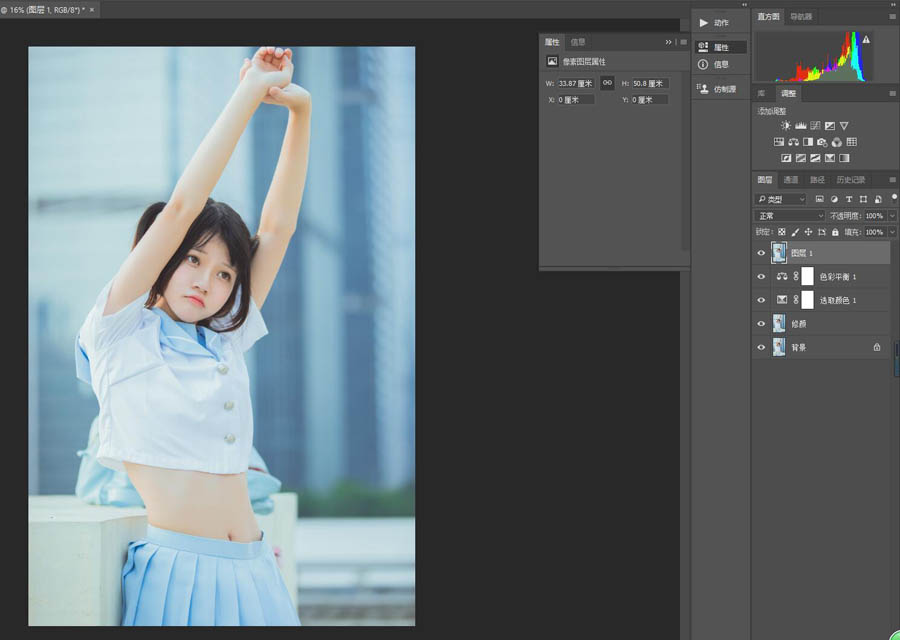This screenshot has height=640, width=900.
Task: Open the blend mode dropdown showing 正常
Action: click(790, 216)
